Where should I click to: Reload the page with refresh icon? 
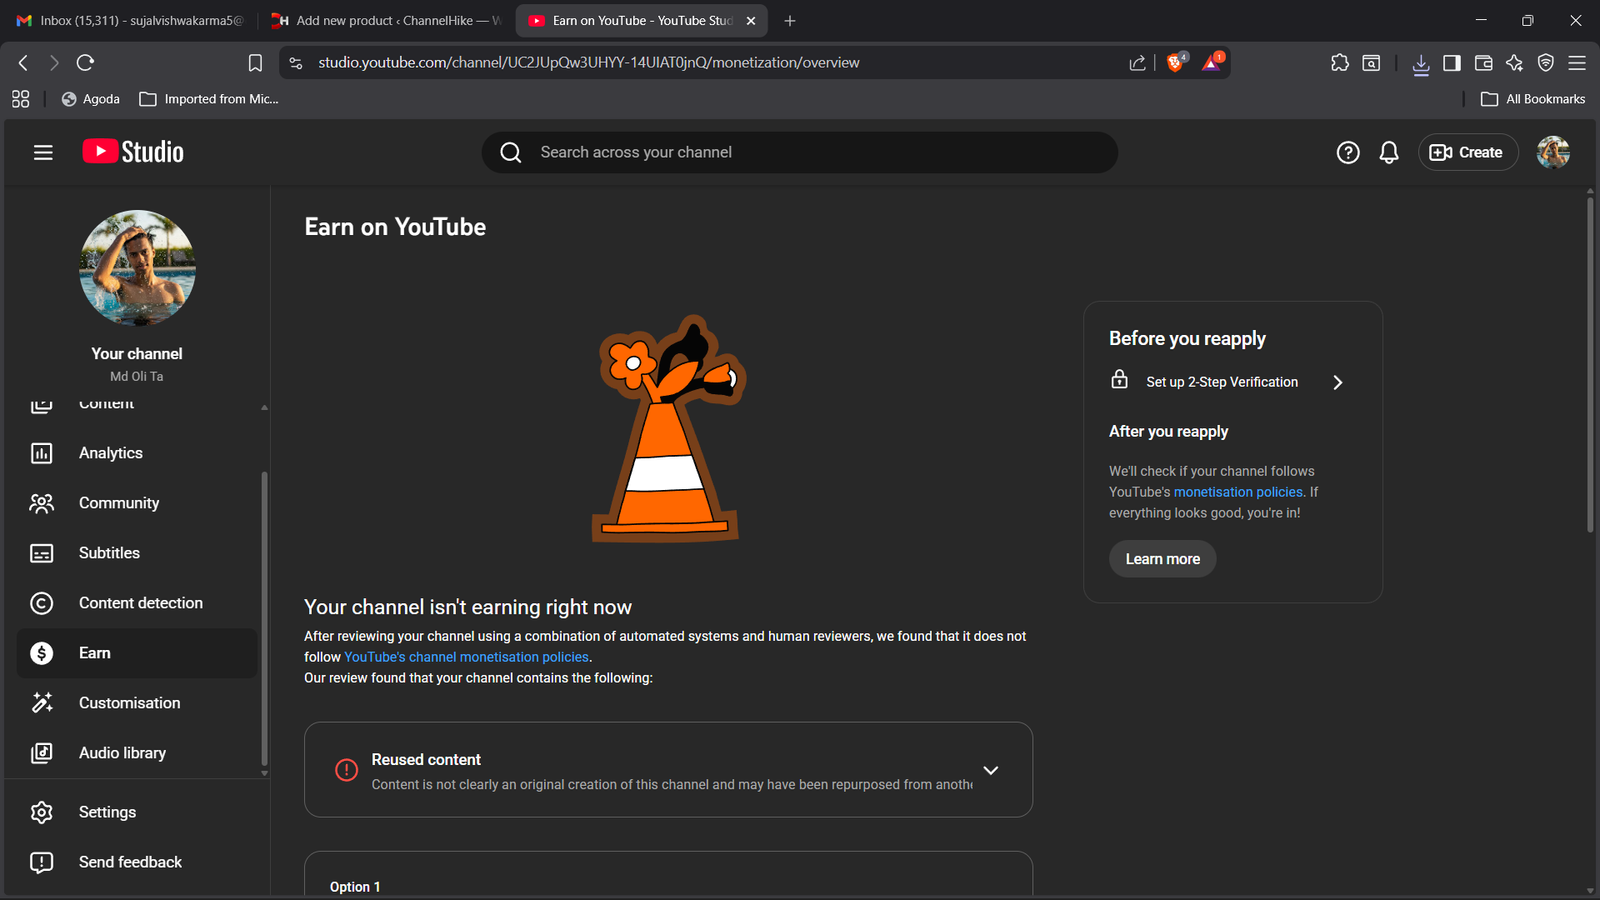pyautogui.click(x=86, y=63)
